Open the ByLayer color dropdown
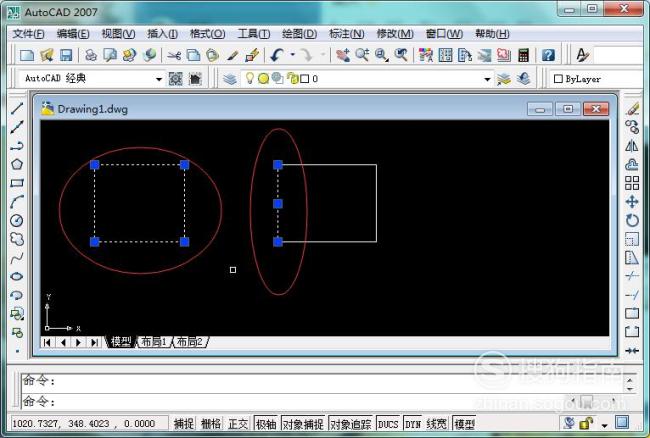The image size is (650, 438). pyautogui.click(x=597, y=79)
